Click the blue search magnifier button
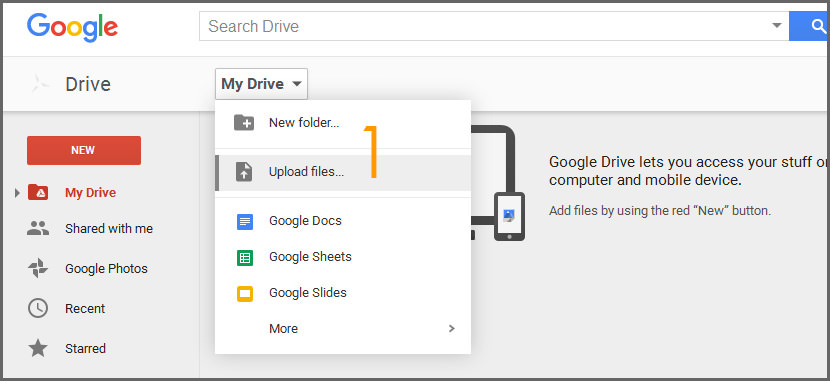Screen dimensions: 830x381 tap(809, 26)
